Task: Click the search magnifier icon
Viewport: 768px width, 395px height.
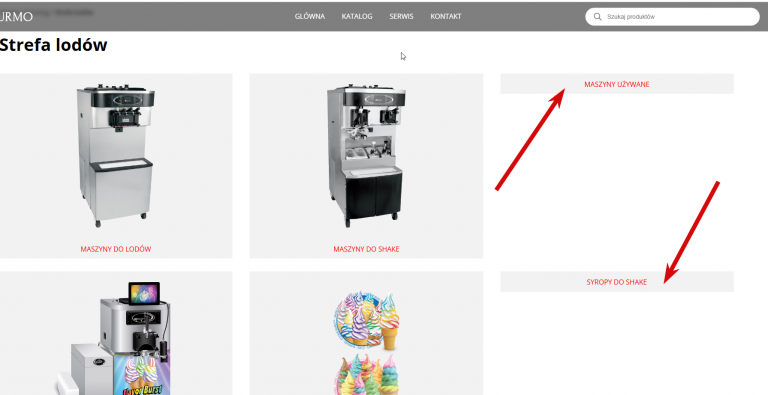Action: (597, 17)
